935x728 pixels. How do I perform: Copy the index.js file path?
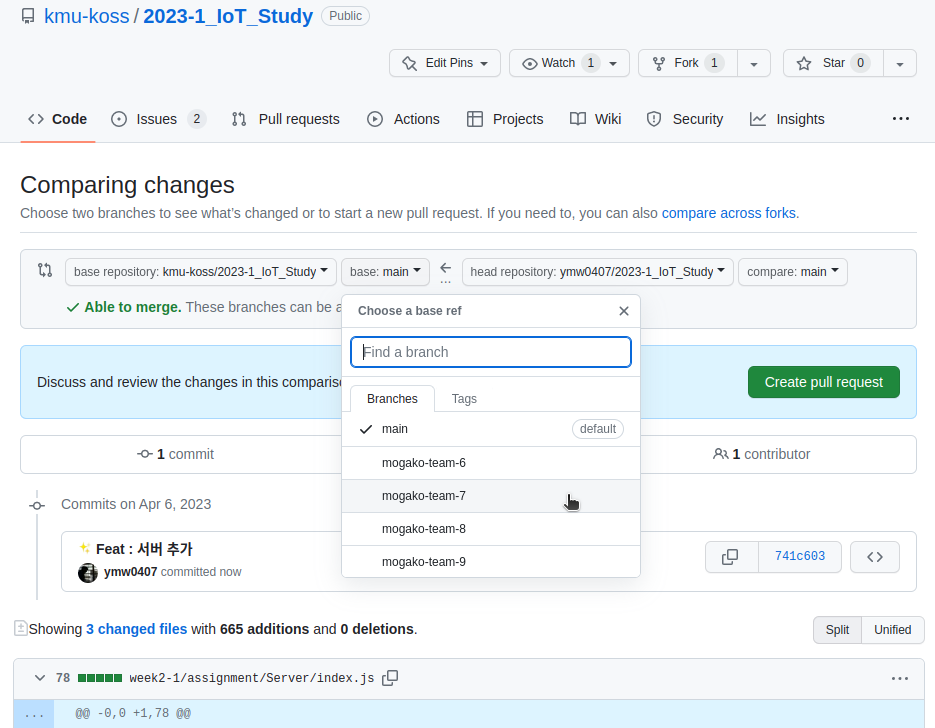point(390,679)
